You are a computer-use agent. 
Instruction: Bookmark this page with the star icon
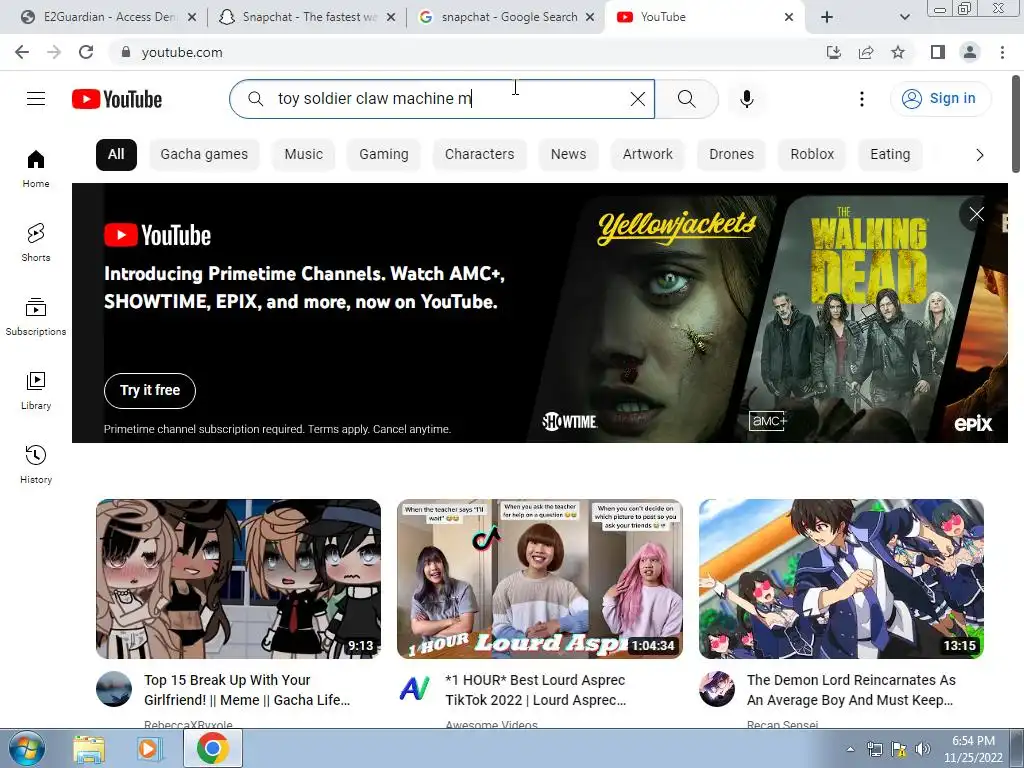pos(898,52)
